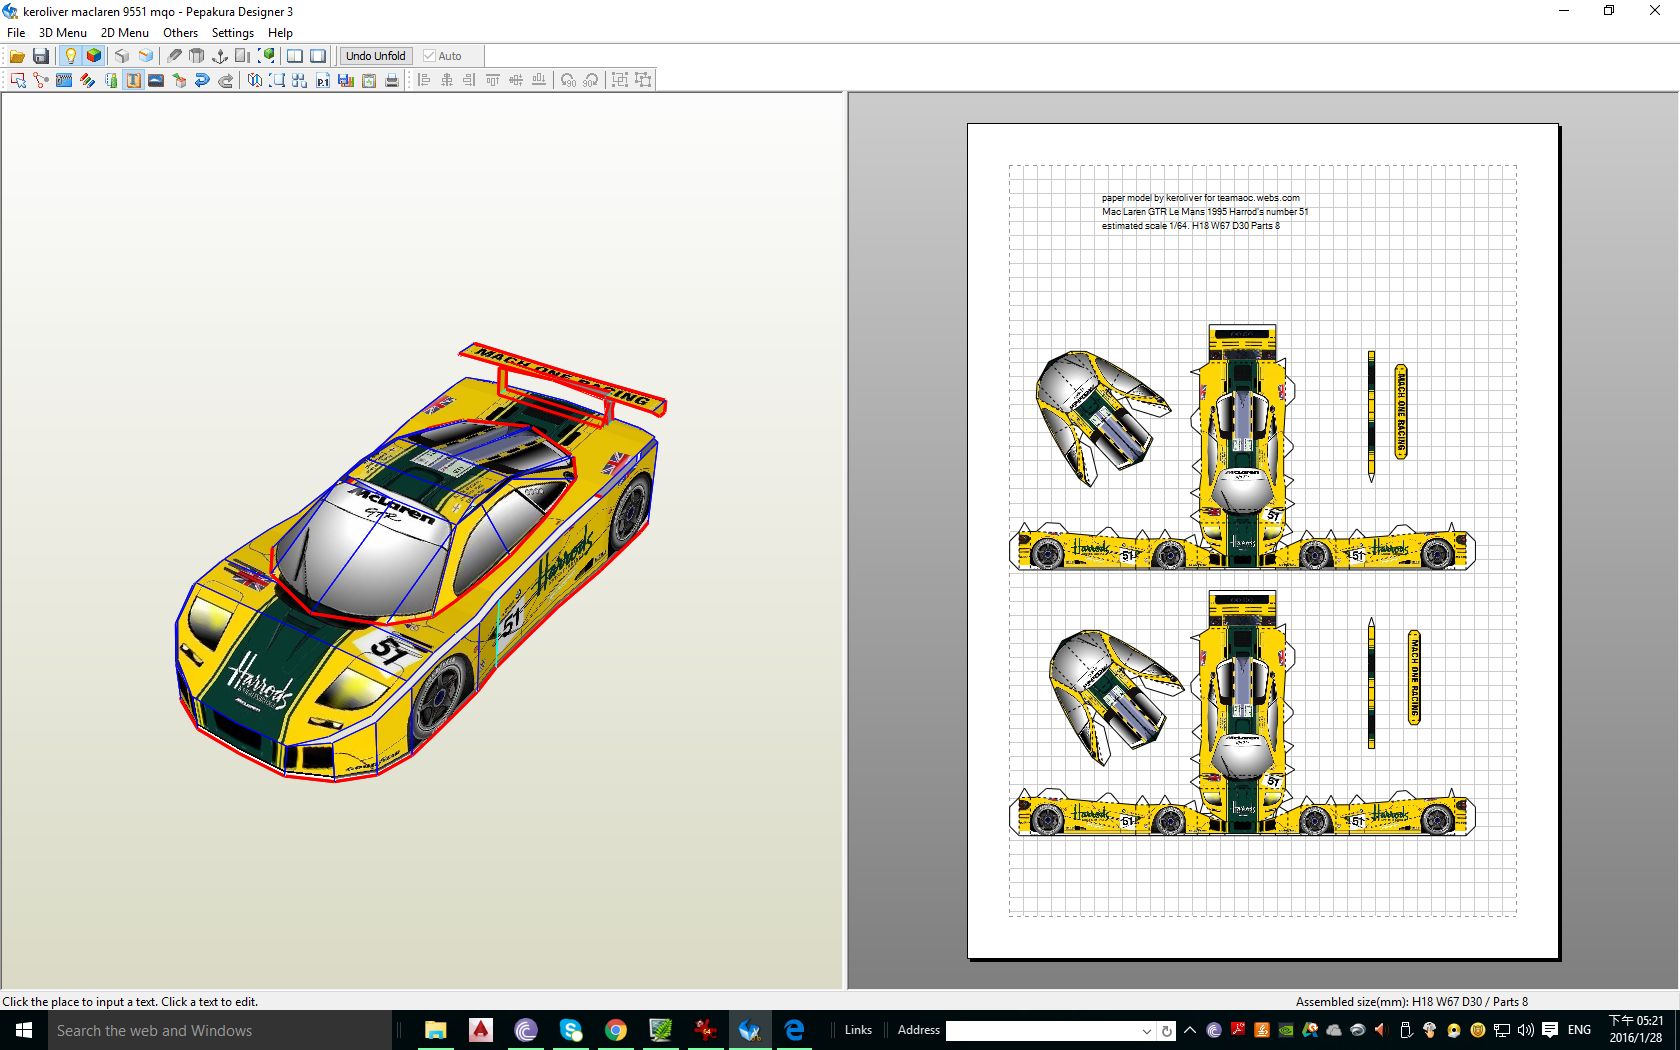Screen dimensions: 1680x1050
Task: Click the Links toolbar label in taskbar
Action: [858, 1030]
